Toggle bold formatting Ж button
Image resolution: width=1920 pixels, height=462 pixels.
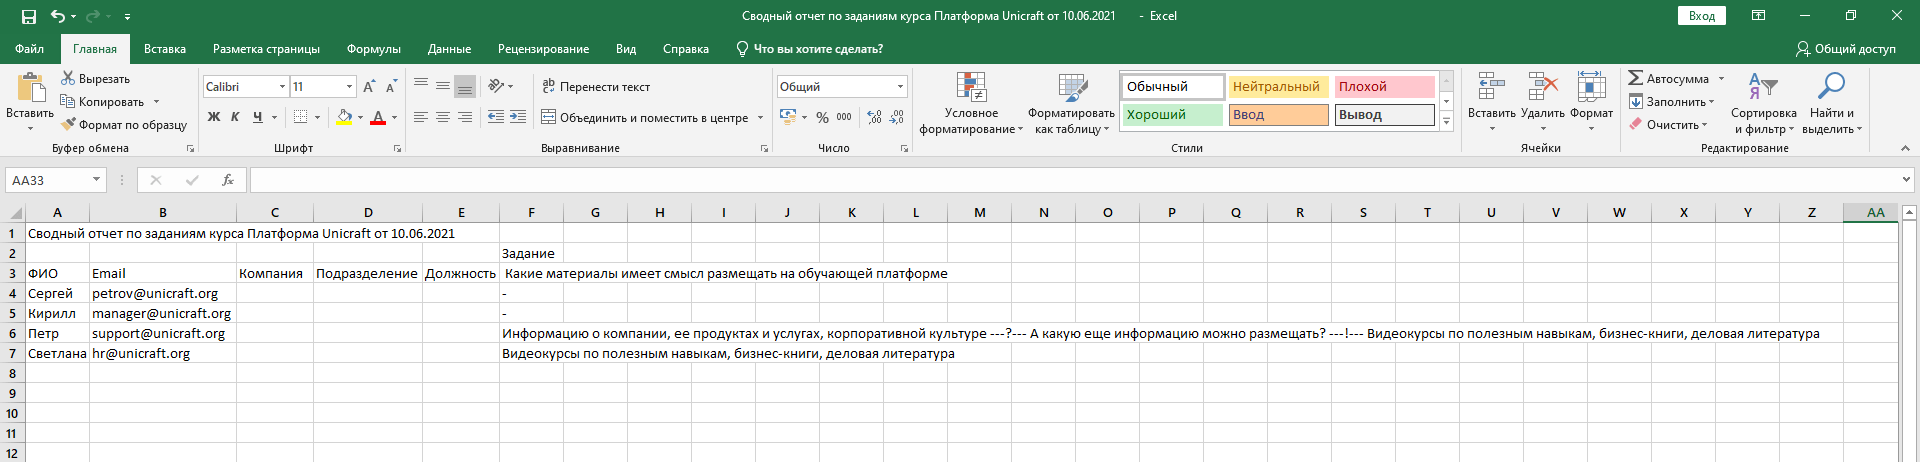pyautogui.click(x=213, y=117)
